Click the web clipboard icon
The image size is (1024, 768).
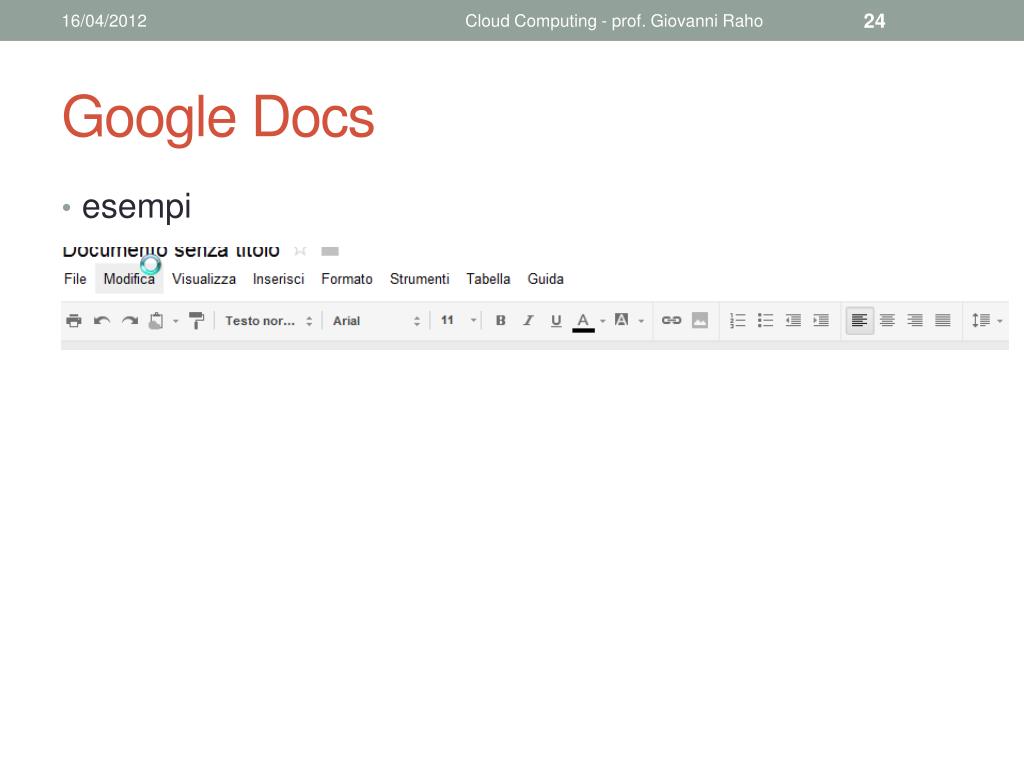156,321
